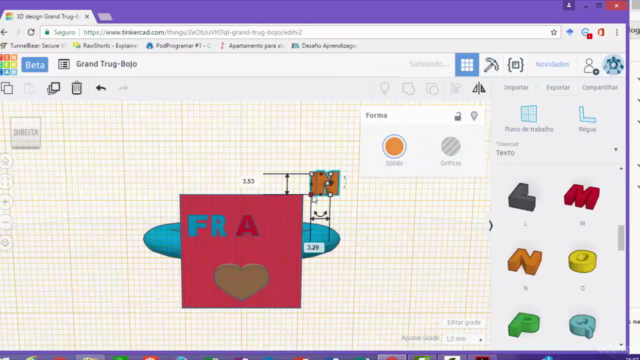Collapse the shapes panel with chevron

click(x=491, y=225)
